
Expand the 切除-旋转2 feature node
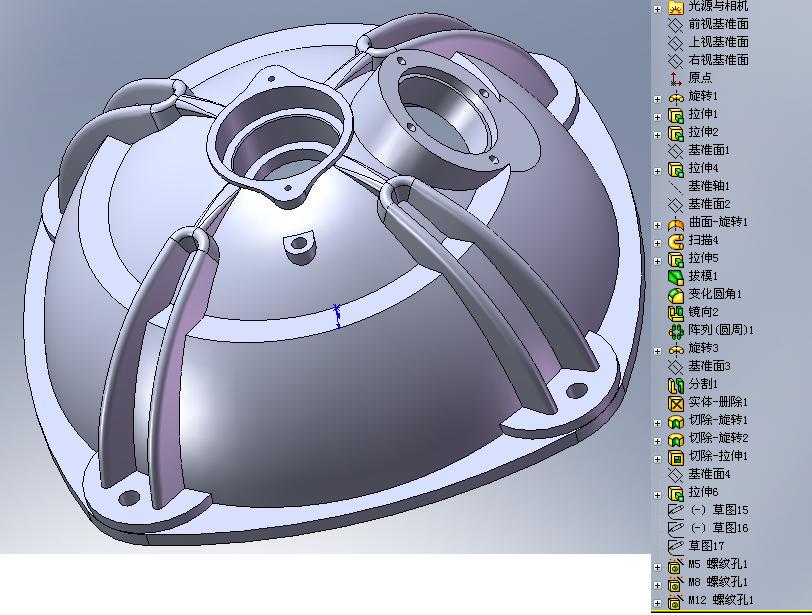click(658, 441)
